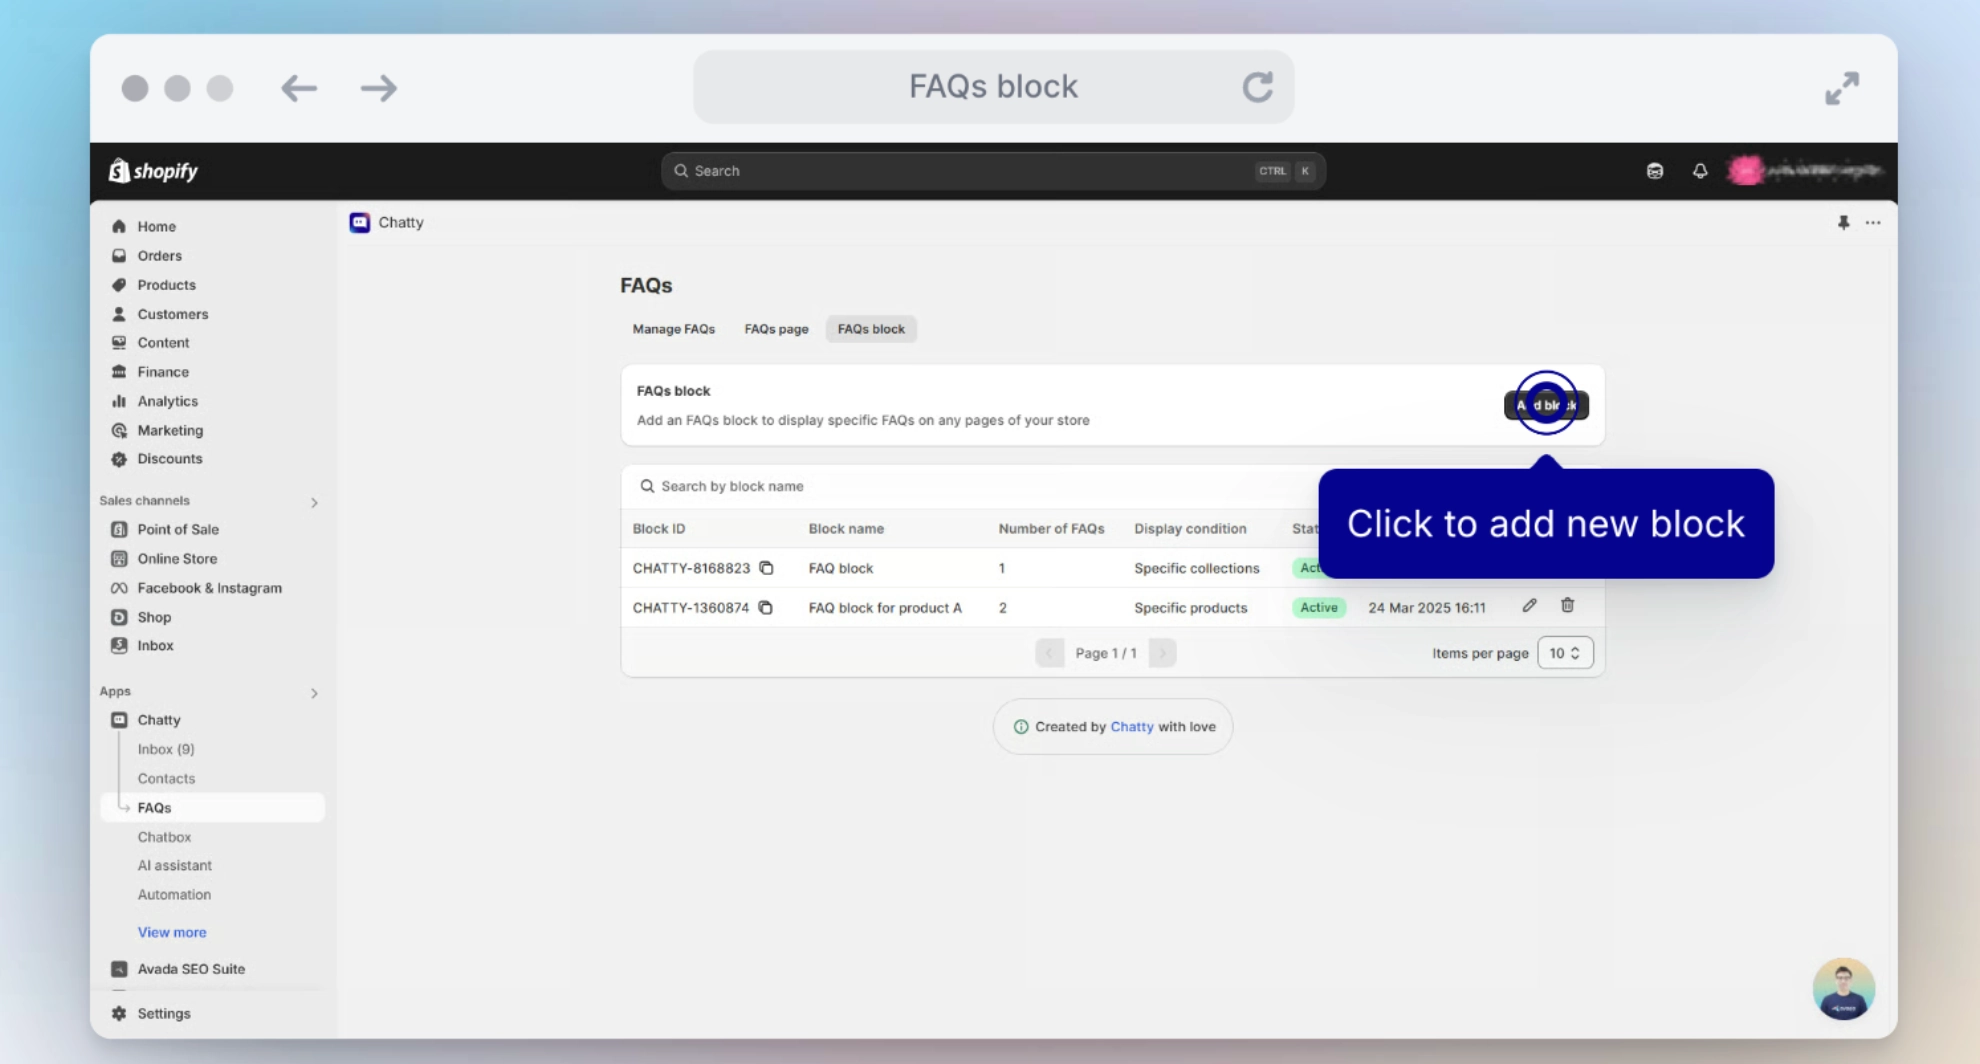Open the Chatty link in footer
This screenshot has height=1064, width=1980.
[x=1132, y=727]
